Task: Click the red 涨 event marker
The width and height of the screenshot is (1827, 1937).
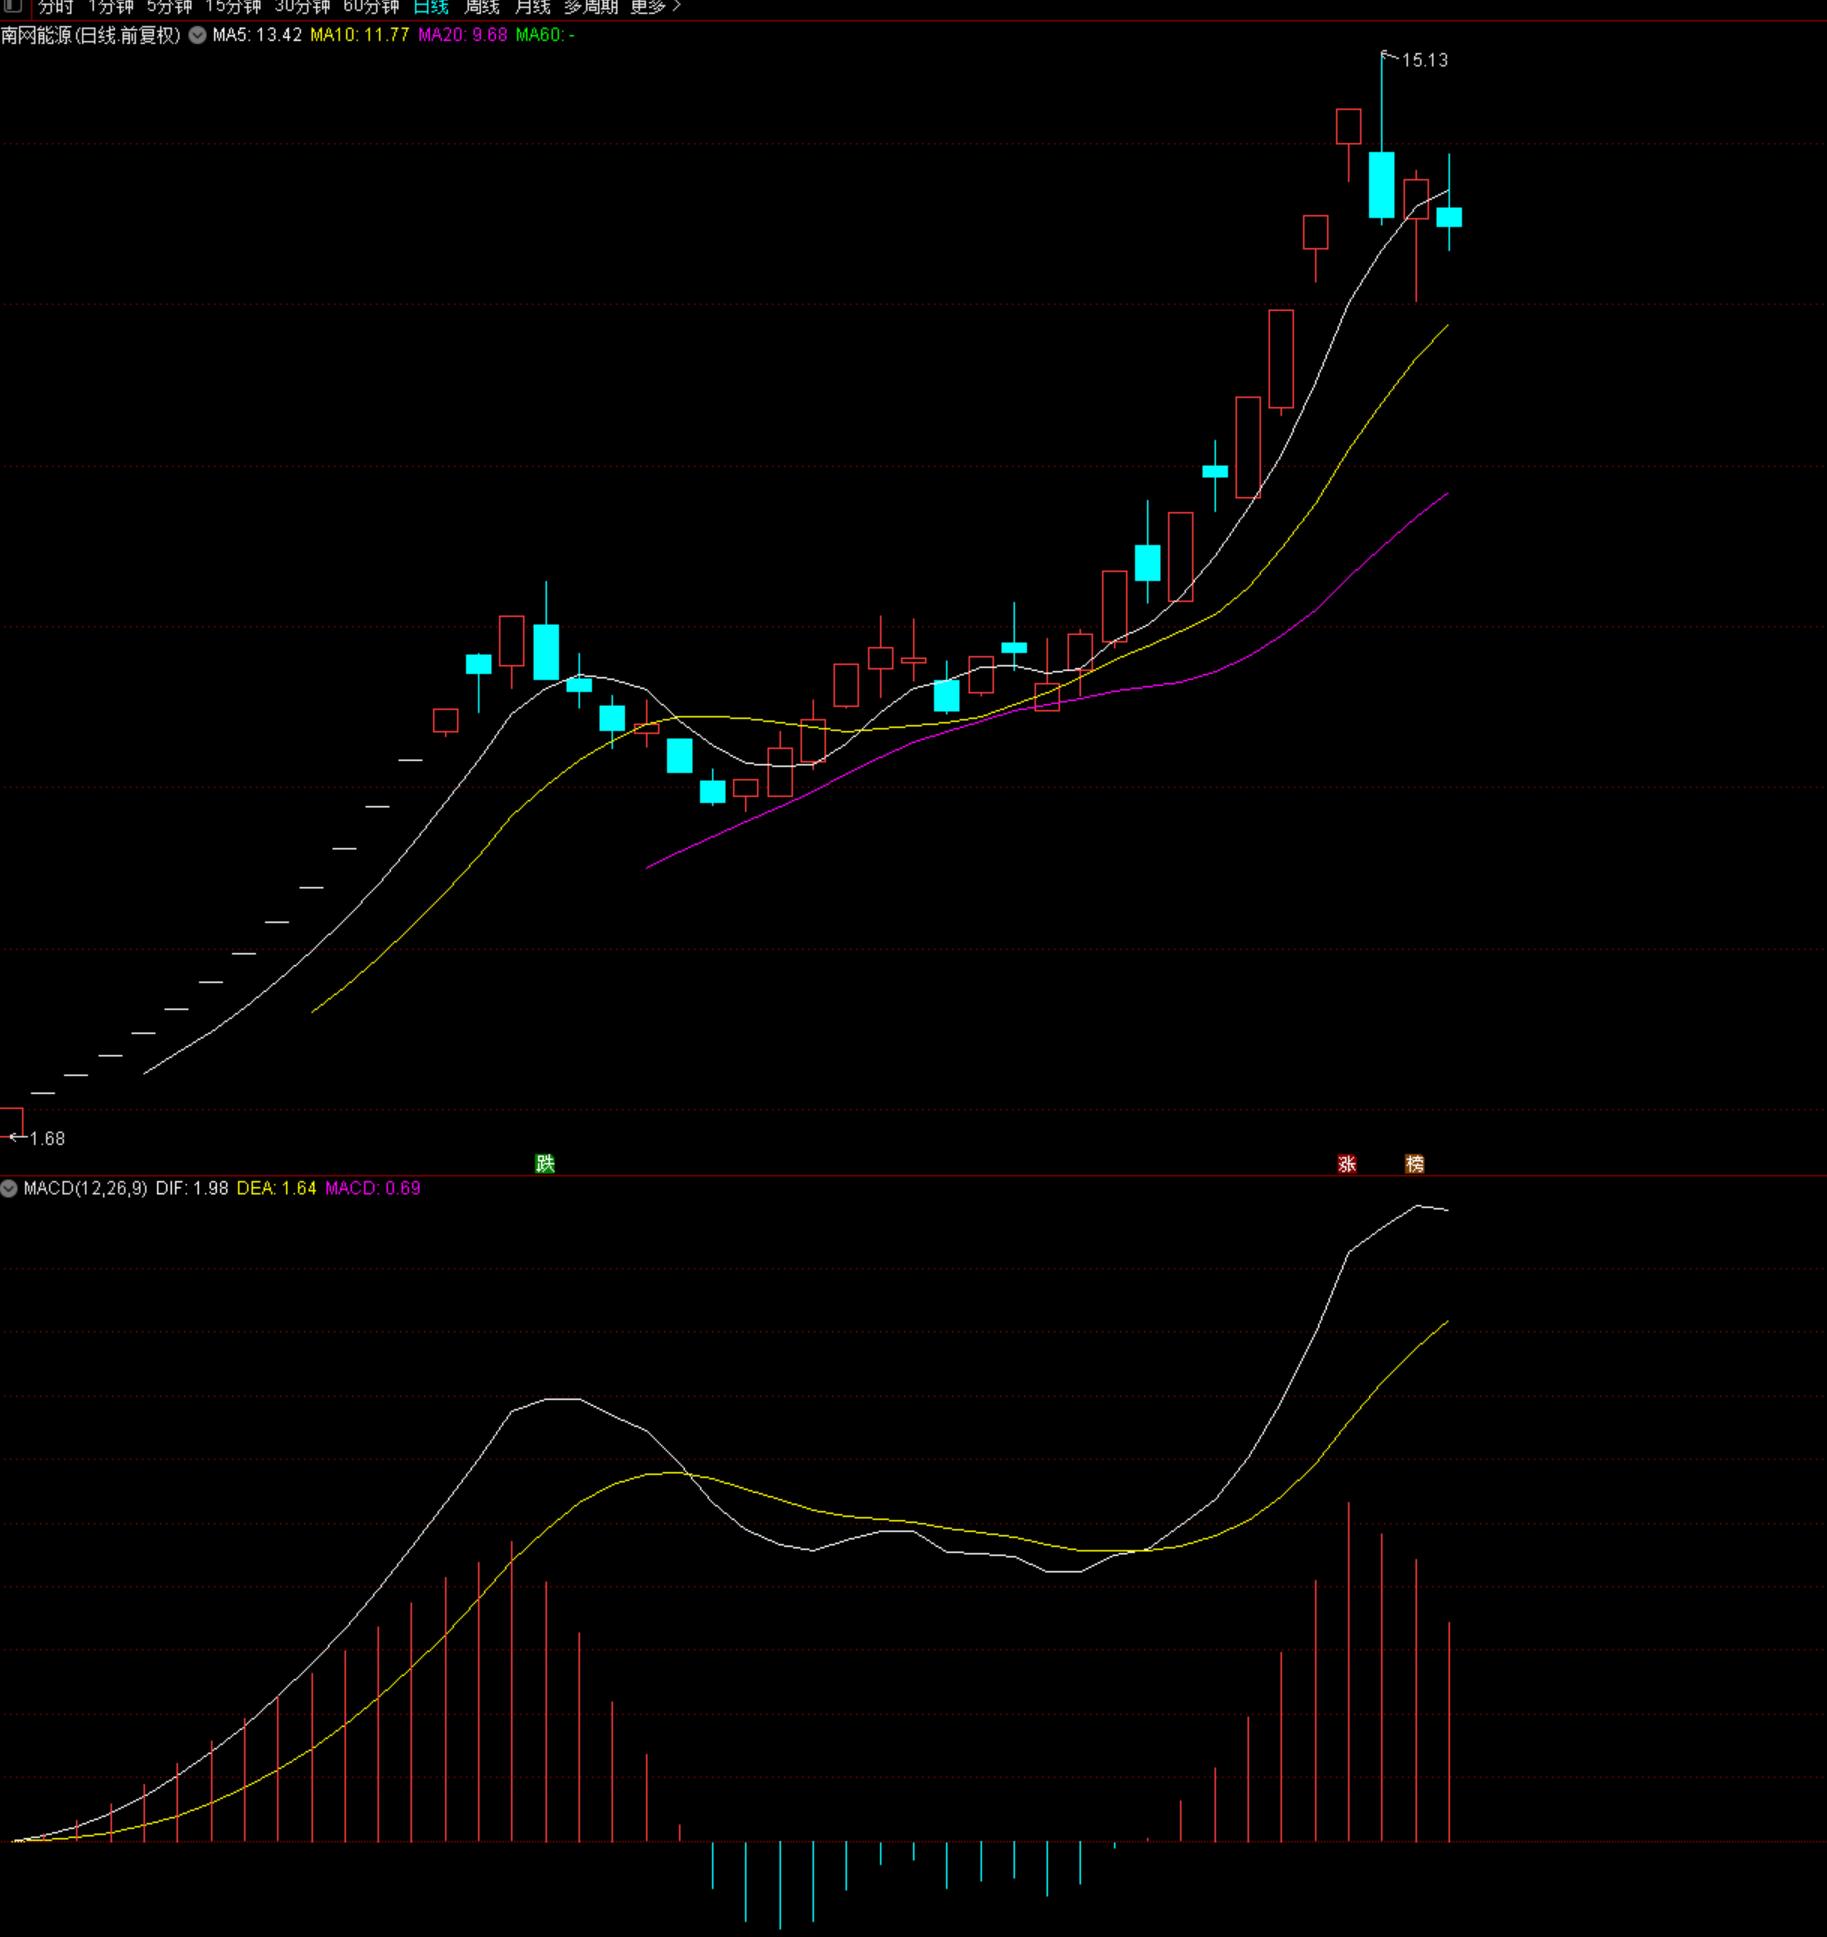Action: [1348, 1163]
